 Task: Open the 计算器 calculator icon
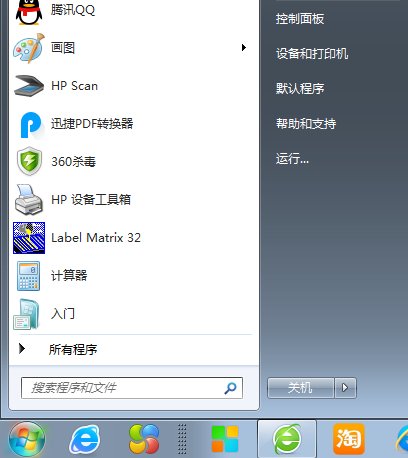(x=28, y=276)
